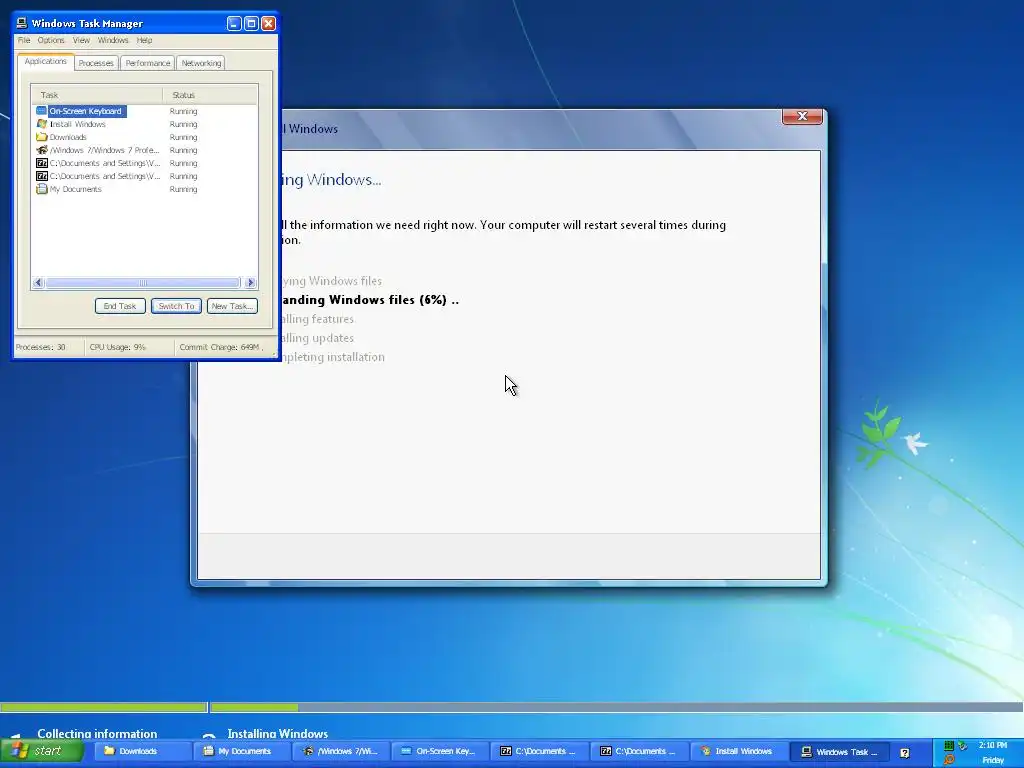Sort by the Status column header
The image size is (1024, 768).
pos(210,95)
